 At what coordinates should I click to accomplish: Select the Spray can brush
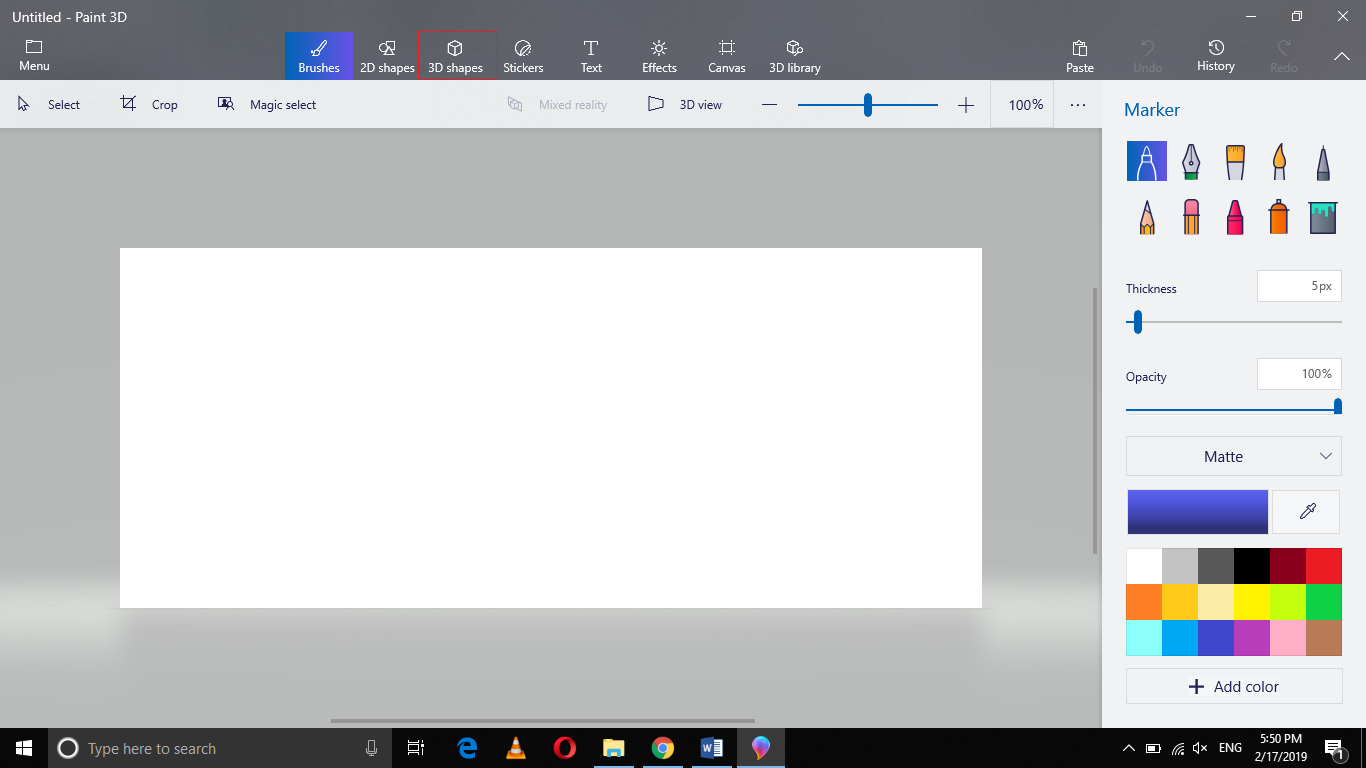[x=1278, y=216]
